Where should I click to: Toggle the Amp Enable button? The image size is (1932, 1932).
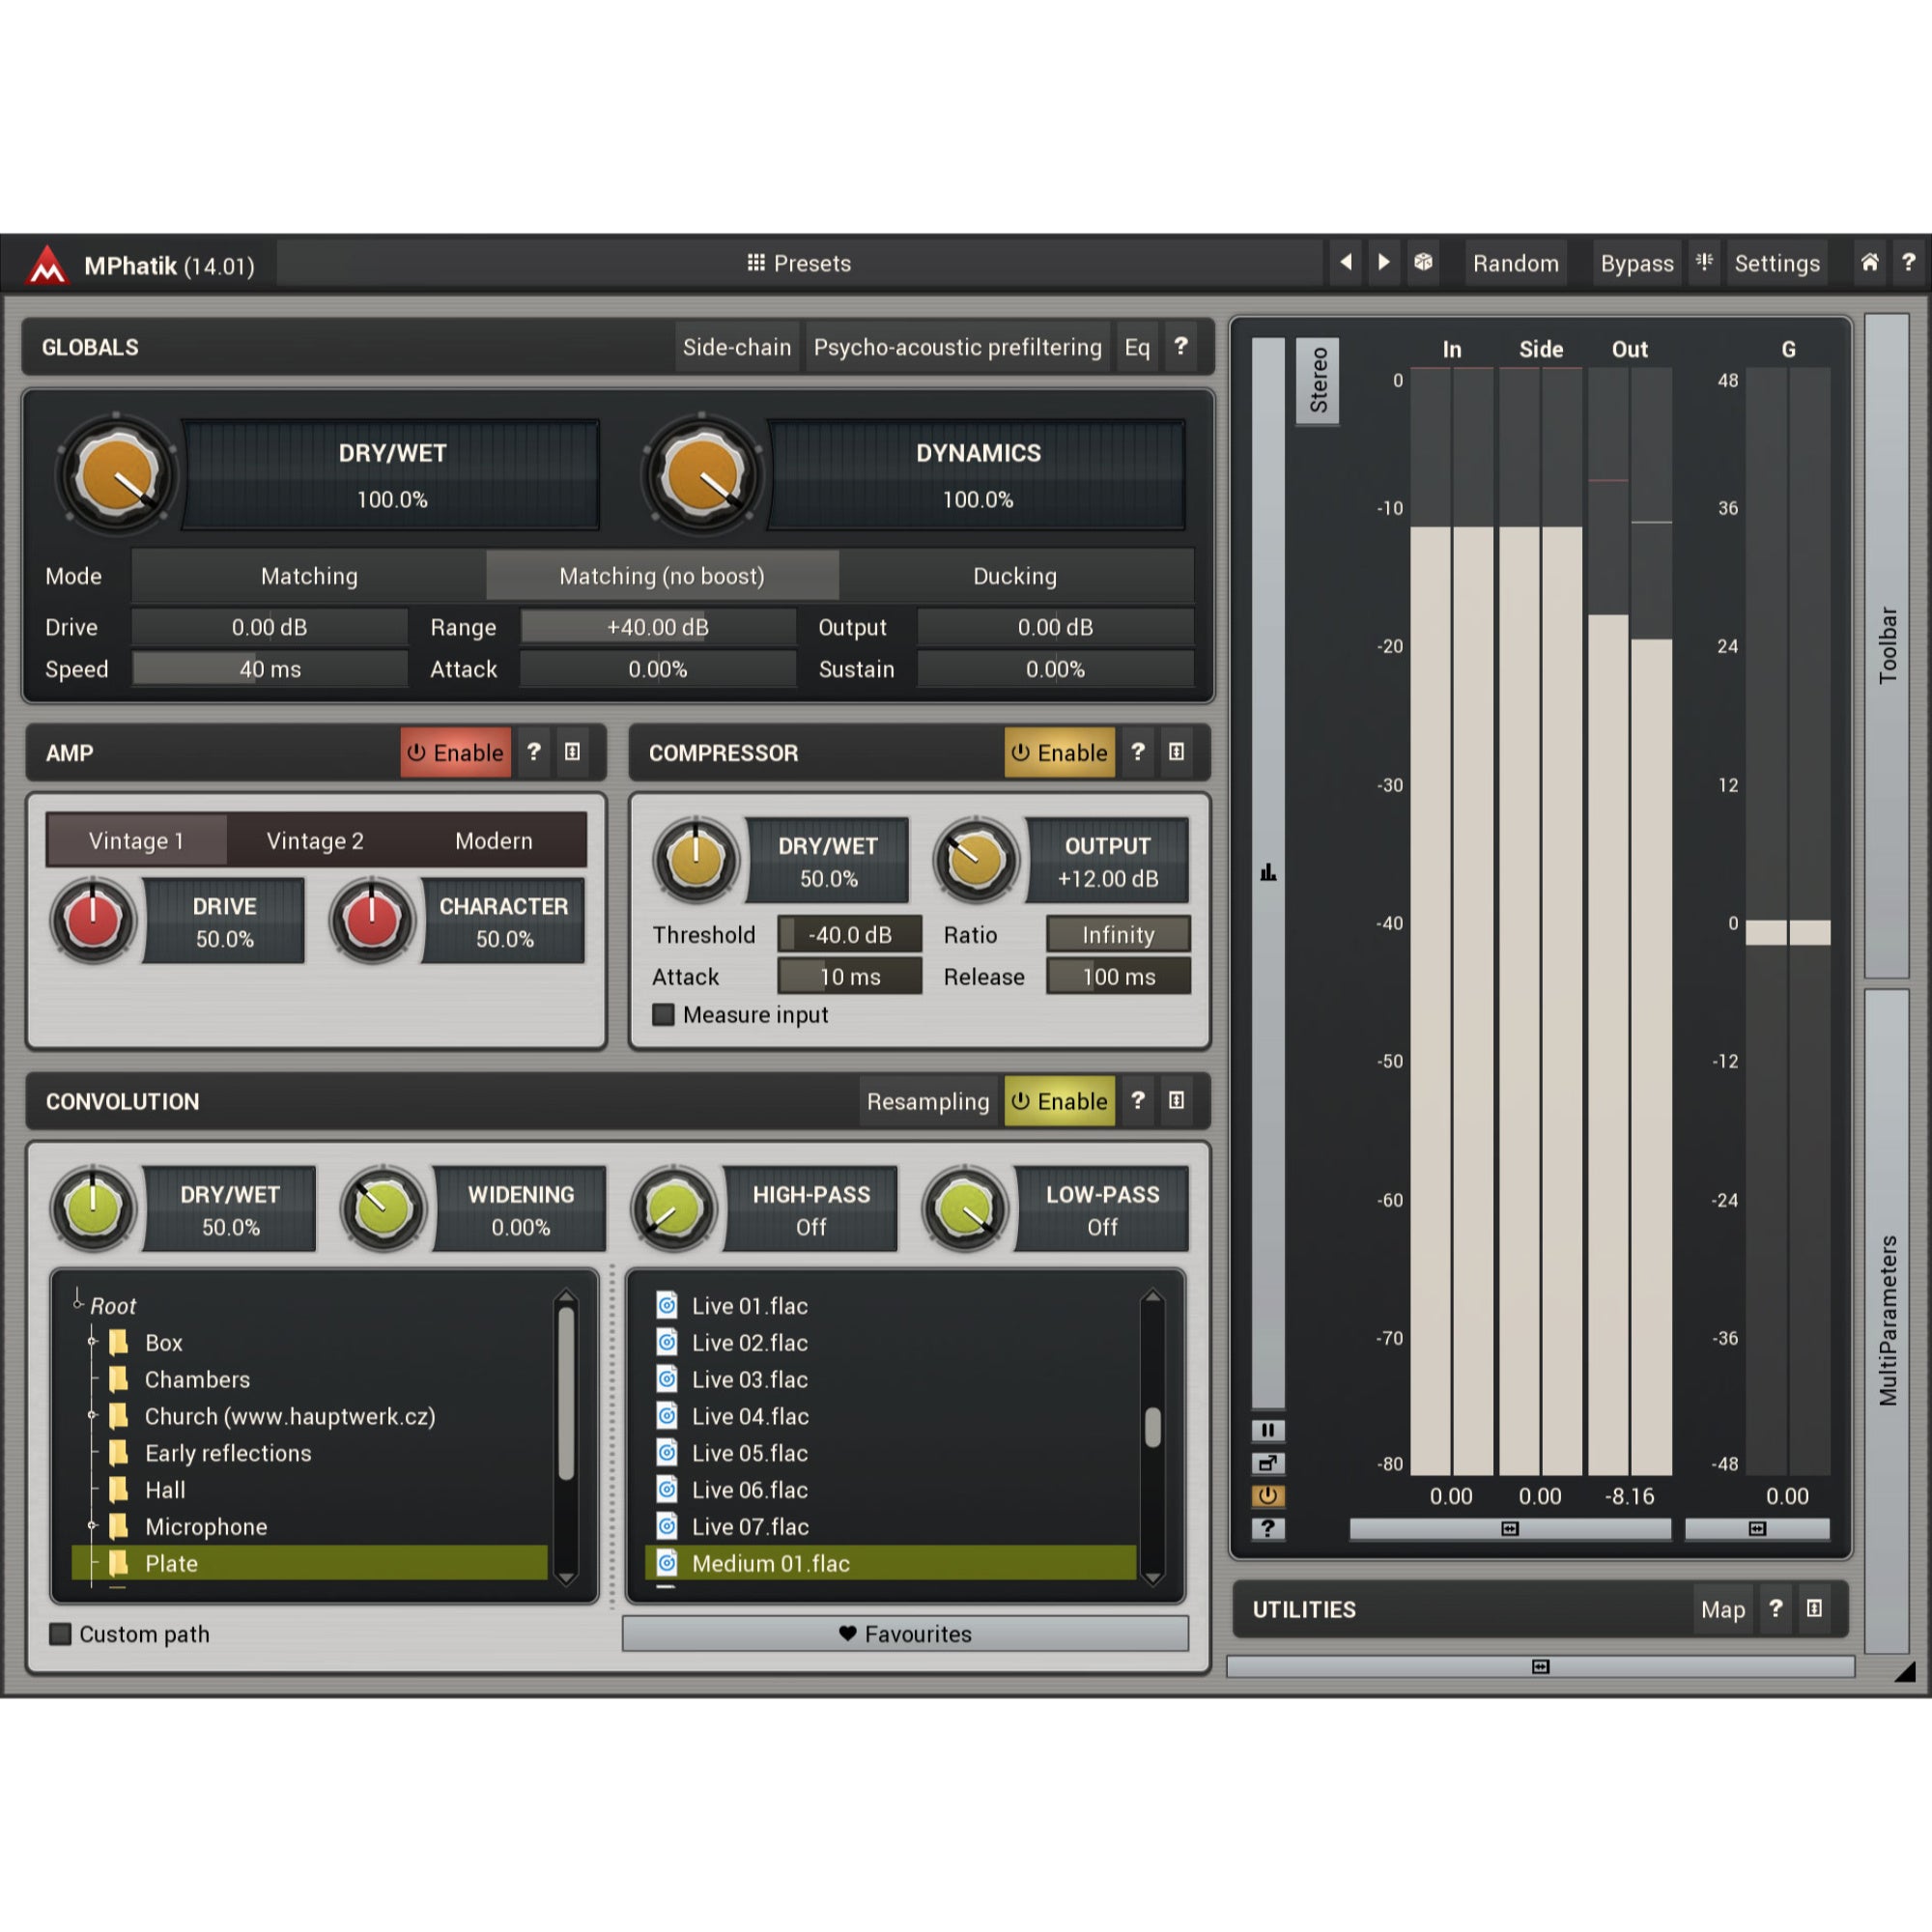coord(456,752)
